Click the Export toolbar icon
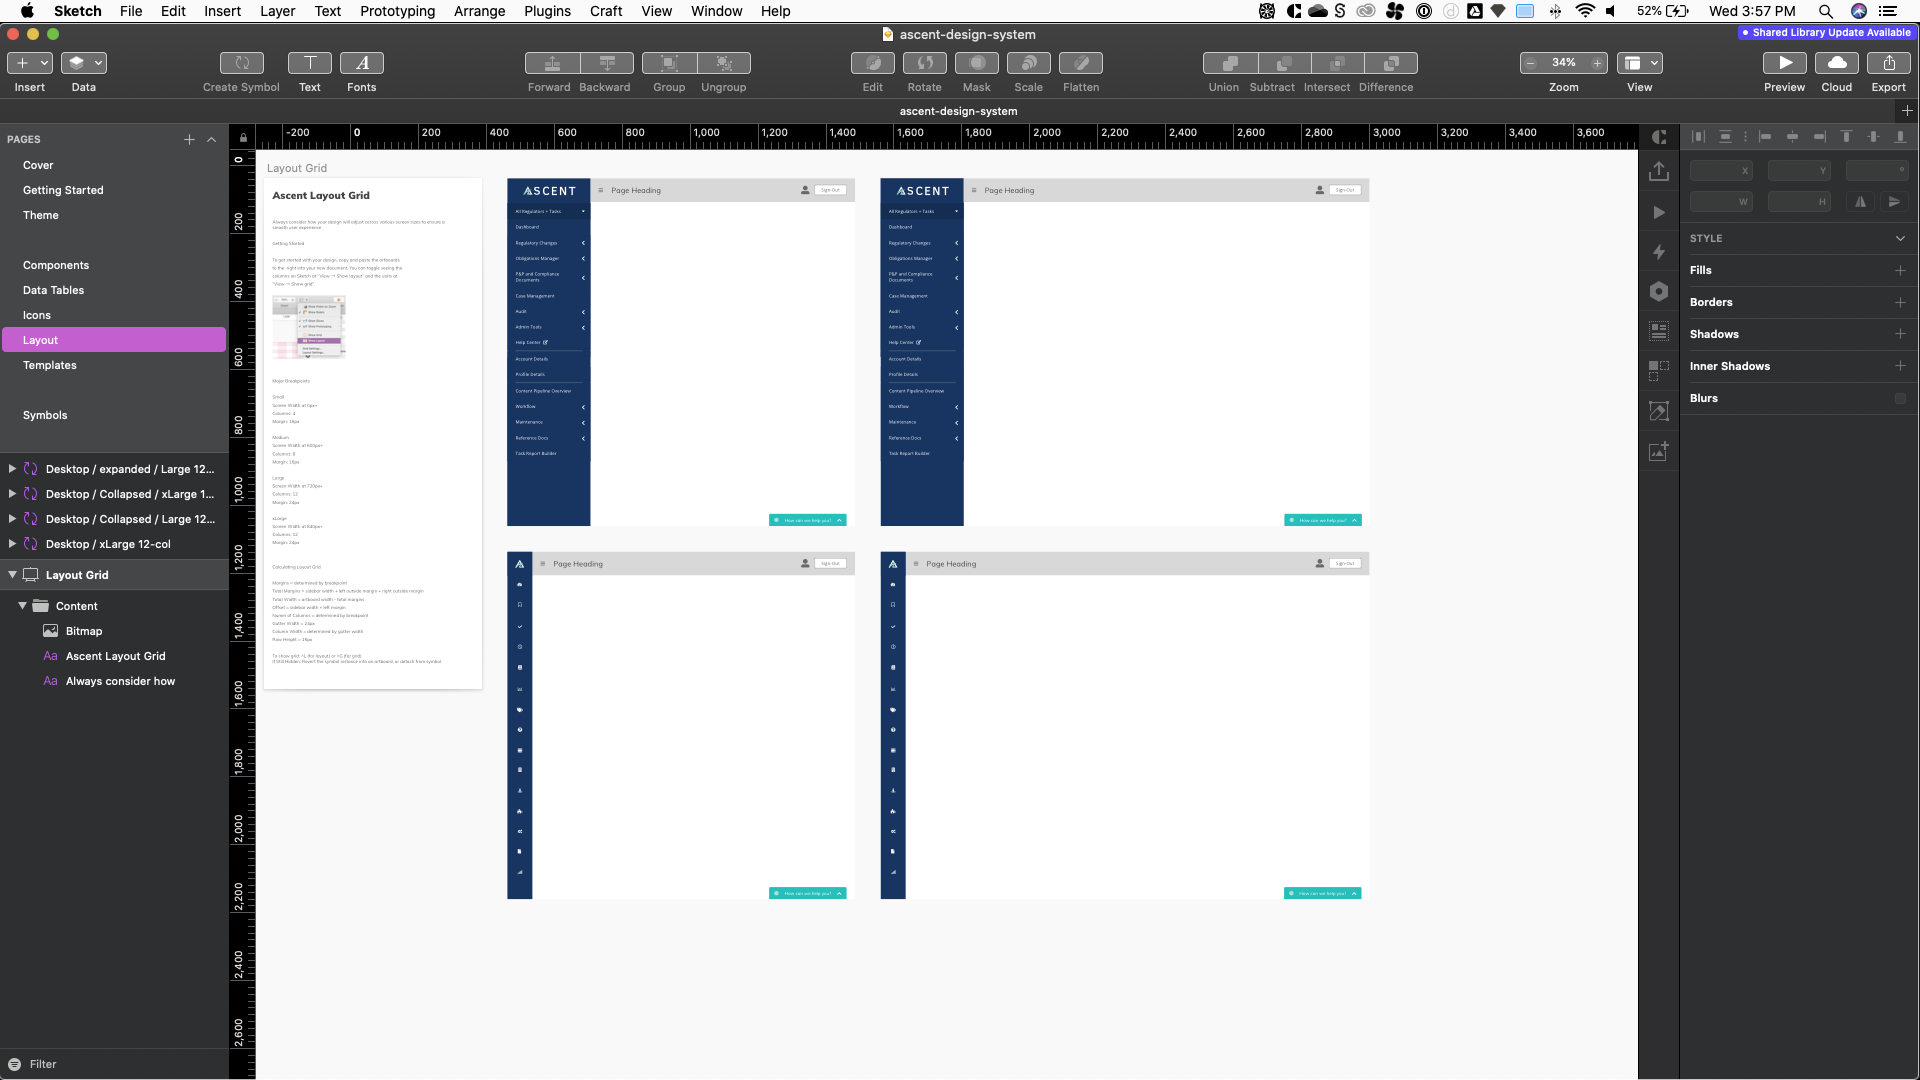The height and width of the screenshot is (1080, 1920). [1888, 63]
